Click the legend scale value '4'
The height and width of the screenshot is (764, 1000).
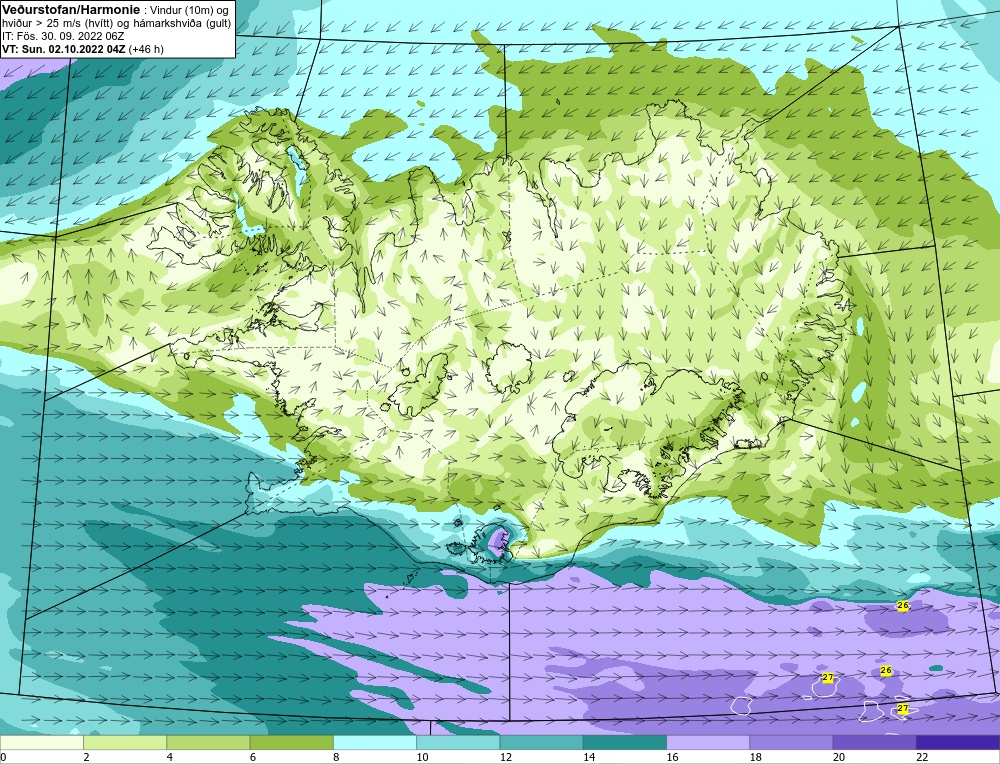(x=170, y=757)
